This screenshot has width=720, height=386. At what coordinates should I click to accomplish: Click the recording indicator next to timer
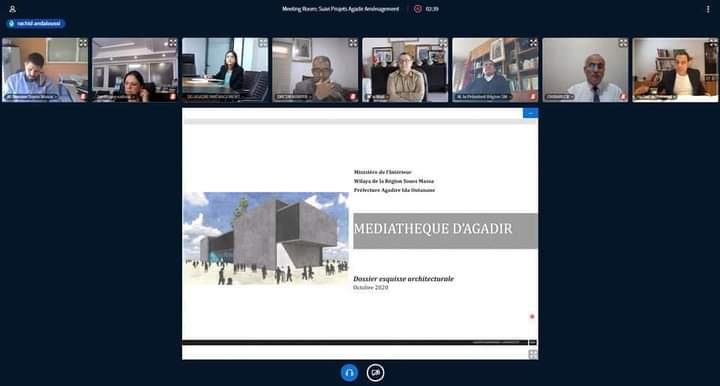pos(417,9)
